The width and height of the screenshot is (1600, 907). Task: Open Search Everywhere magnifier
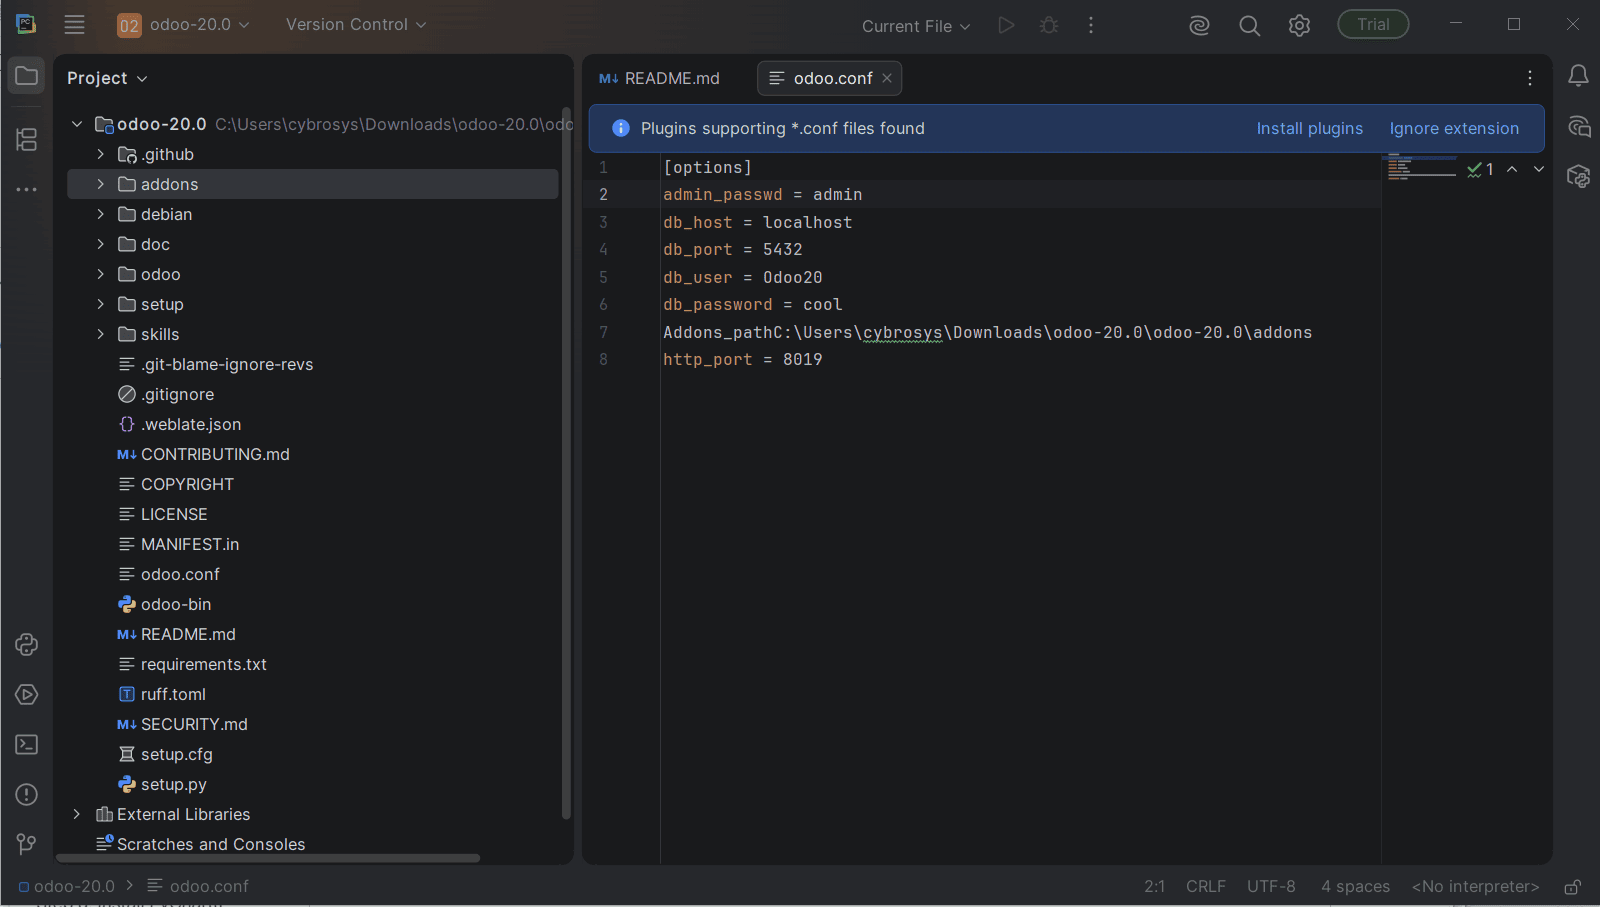(x=1249, y=25)
